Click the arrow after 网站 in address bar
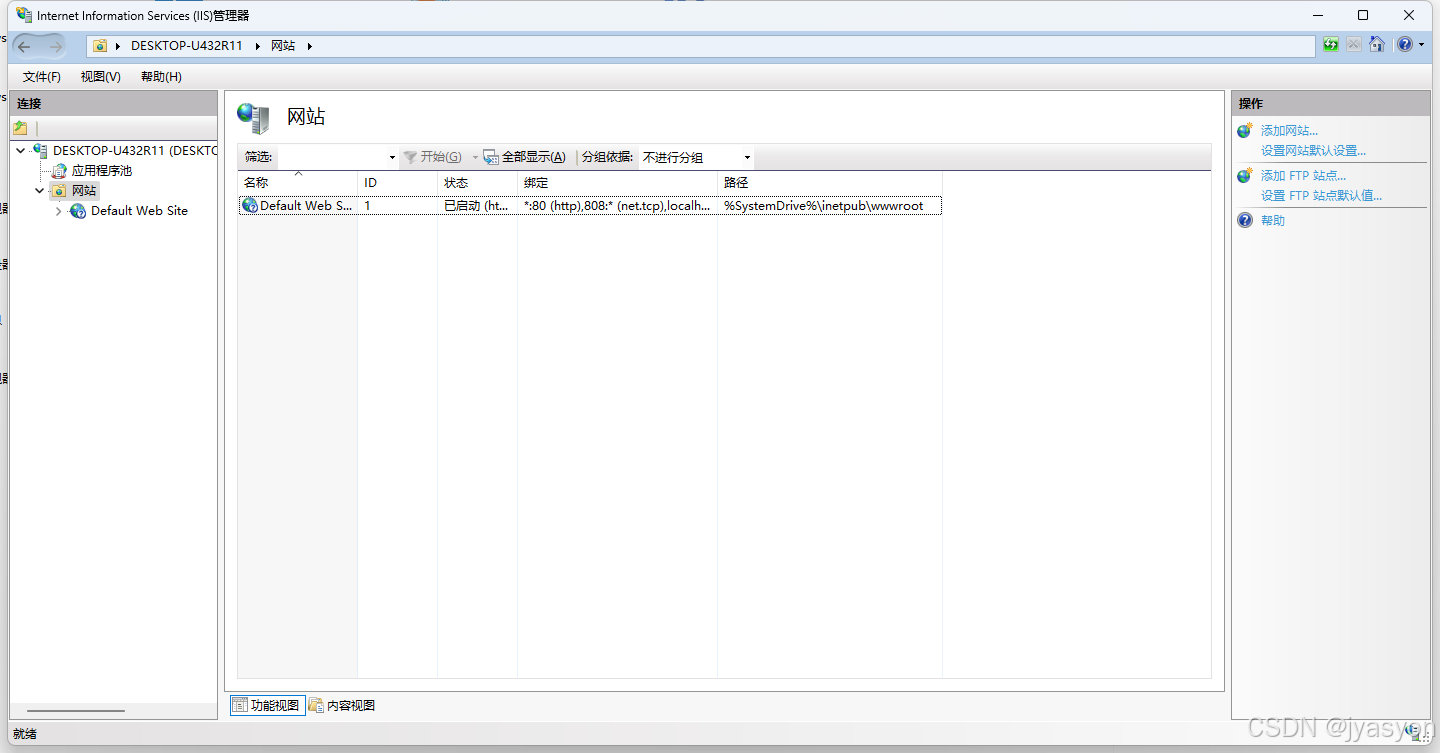The image size is (1440, 753). click(x=309, y=46)
